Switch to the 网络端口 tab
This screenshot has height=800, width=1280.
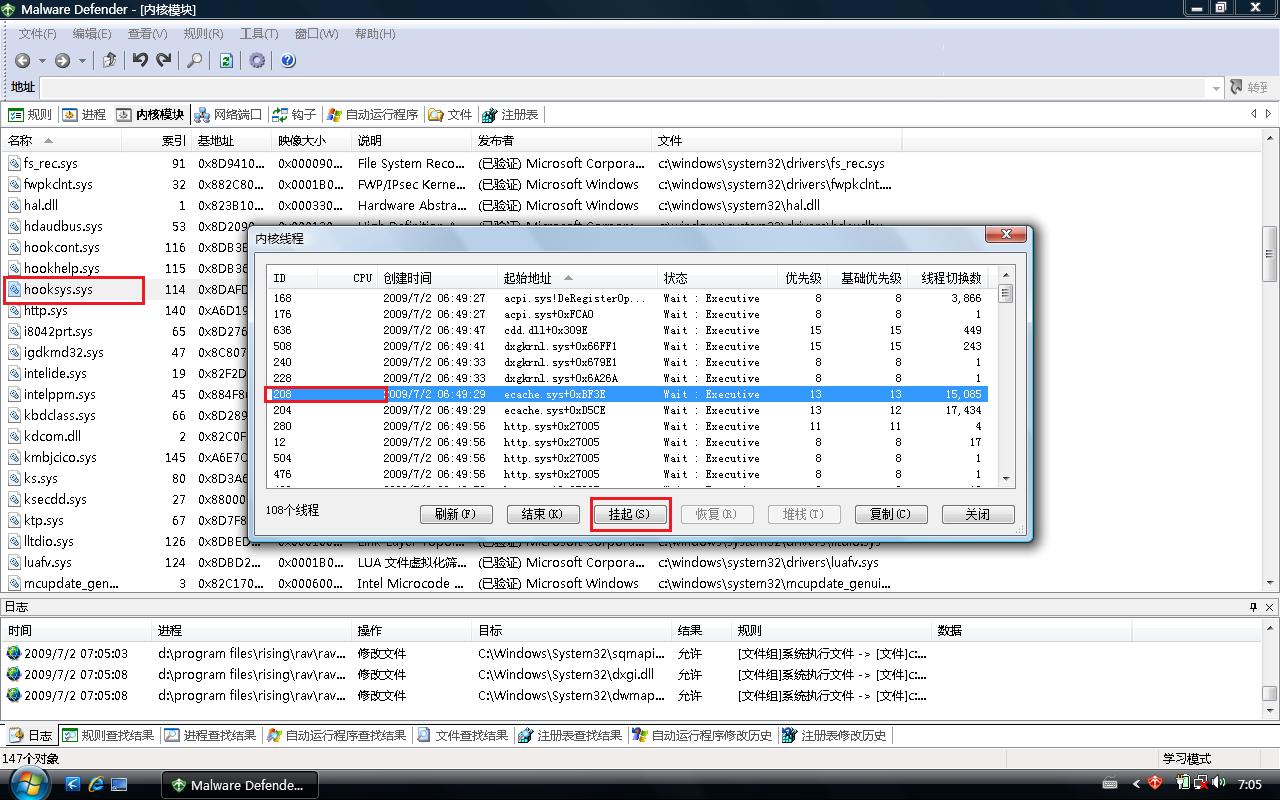228,115
